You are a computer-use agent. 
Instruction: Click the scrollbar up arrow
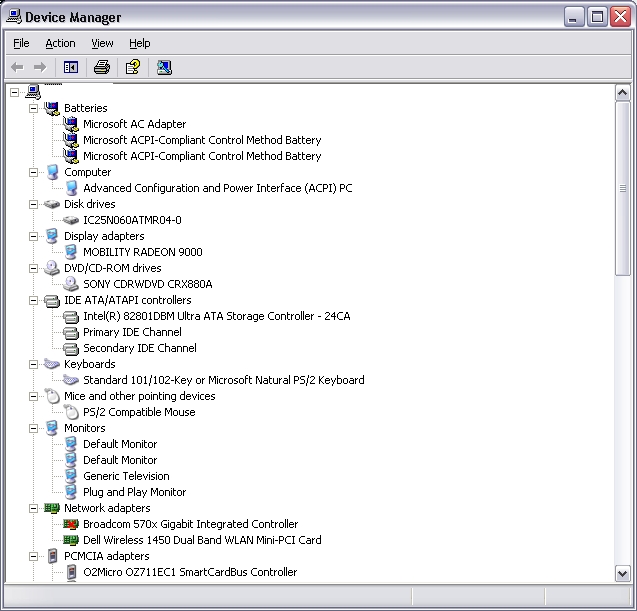click(622, 93)
